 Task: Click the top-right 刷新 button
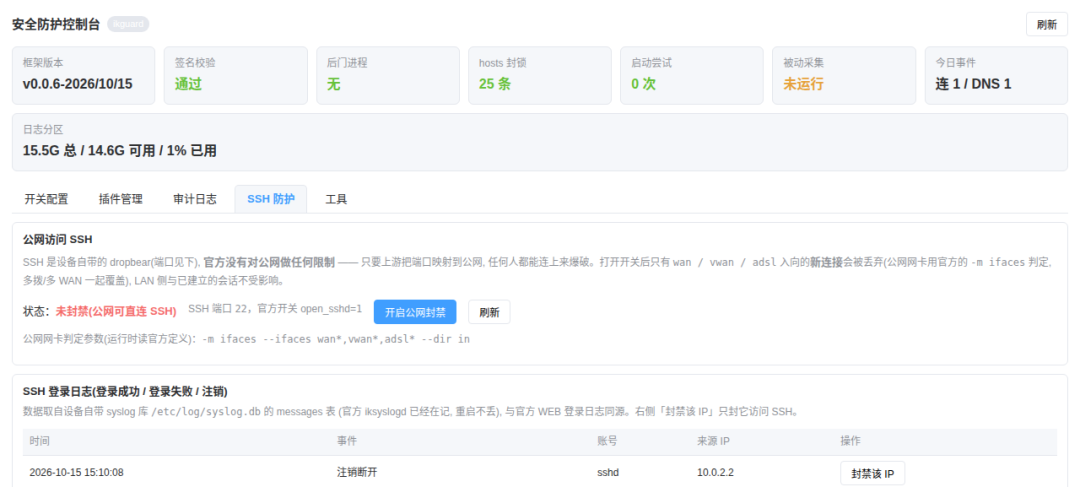(x=1046, y=24)
